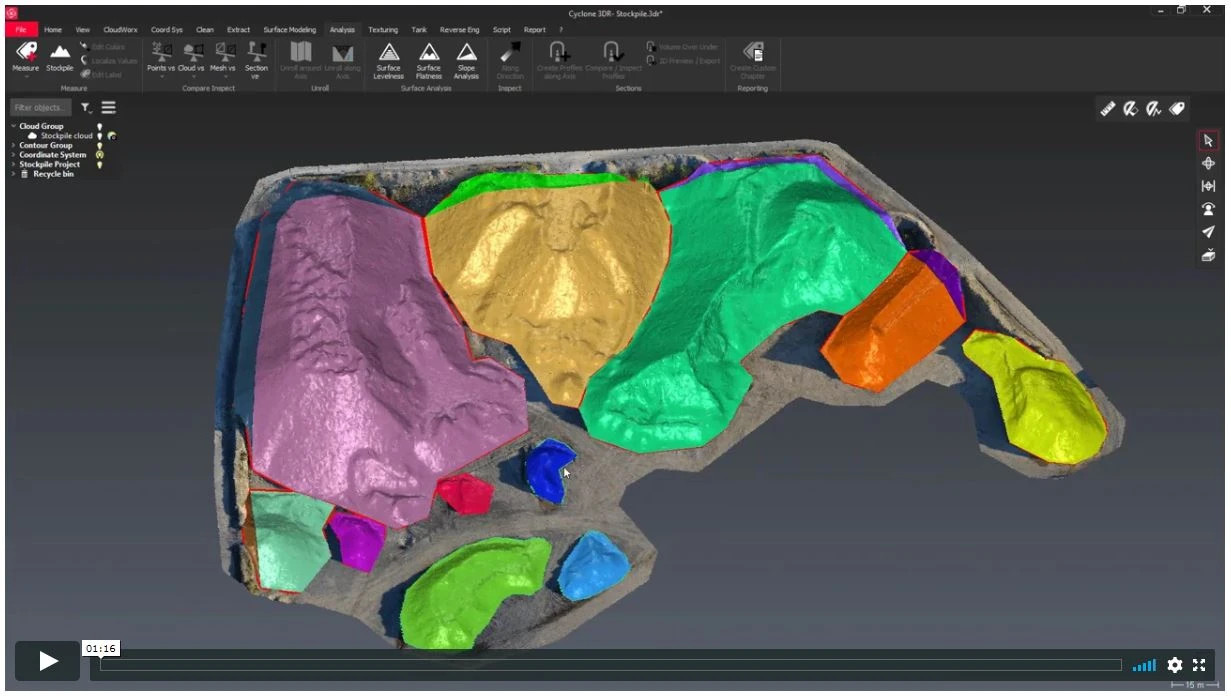Toggle visibility bulb of Stockpile cloud
The width and height of the screenshot is (1231, 696).
point(99,136)
